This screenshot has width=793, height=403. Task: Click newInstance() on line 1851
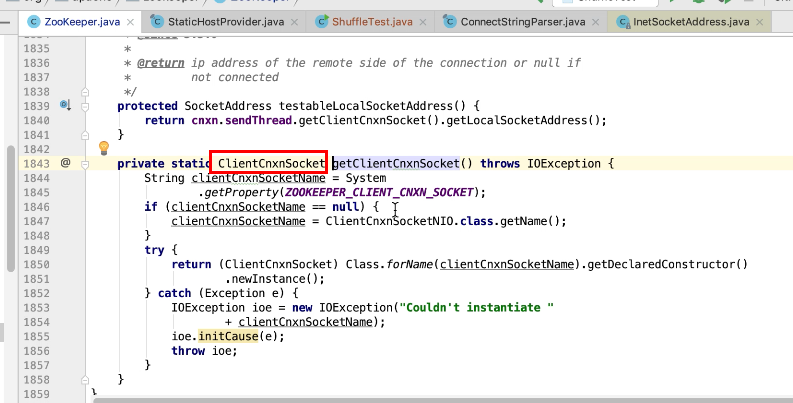278,279
